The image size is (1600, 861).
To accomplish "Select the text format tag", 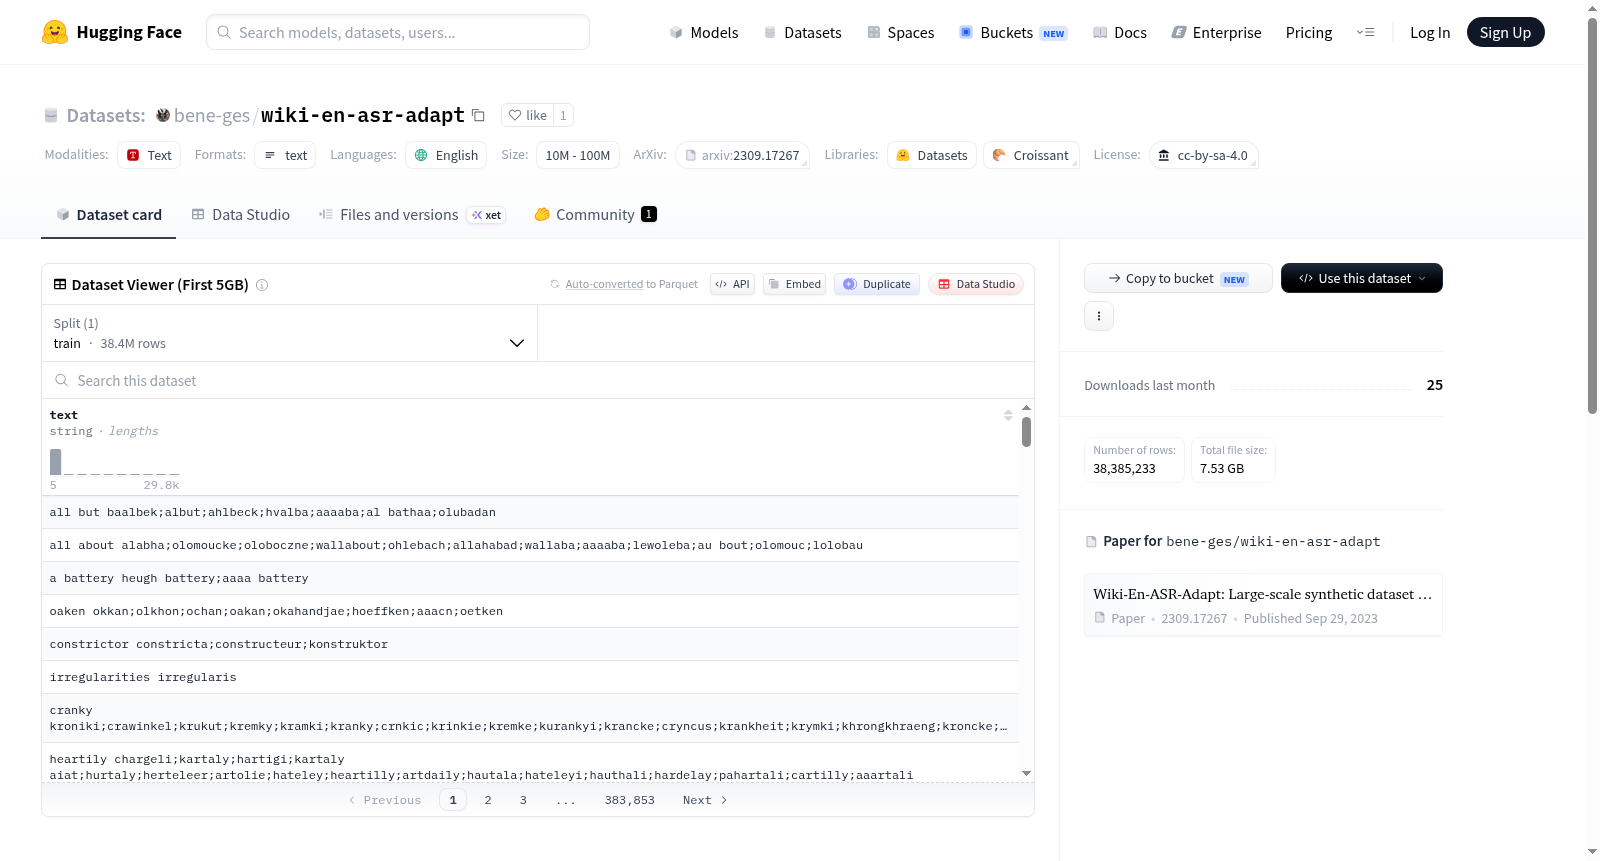I will 285,155.
